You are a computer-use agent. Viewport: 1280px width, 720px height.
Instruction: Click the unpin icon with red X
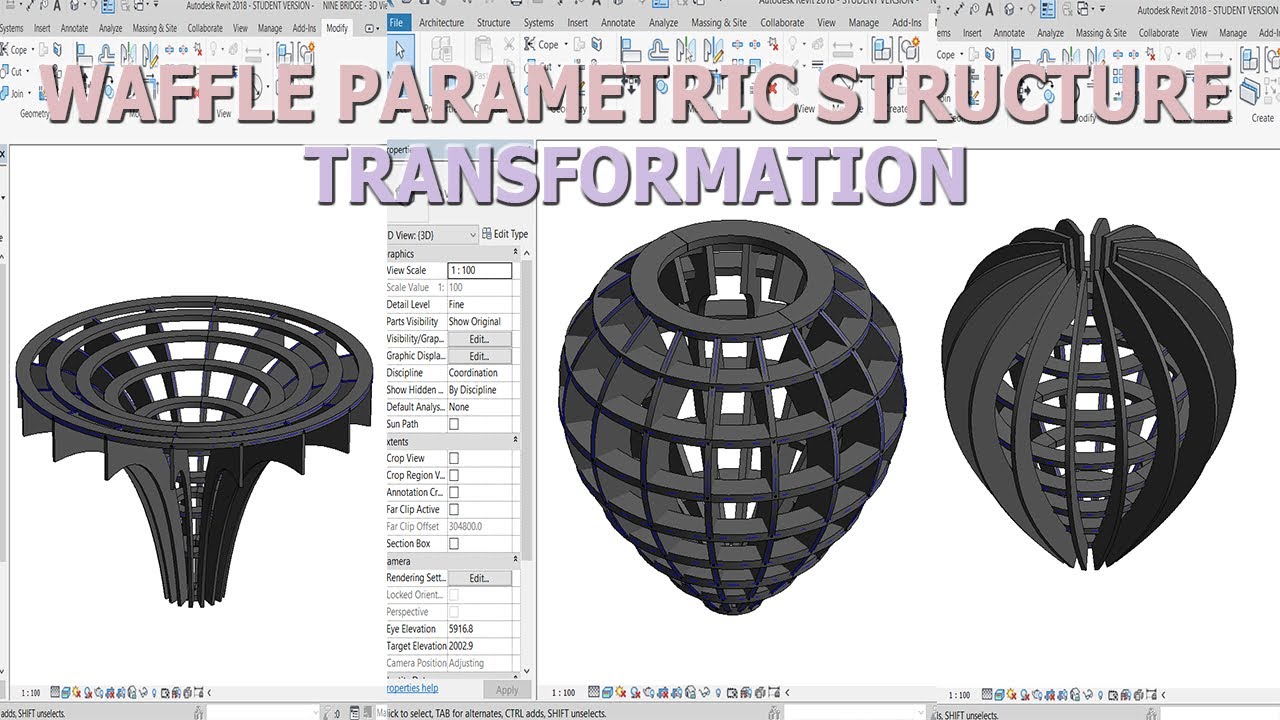[x=774, y=45]
